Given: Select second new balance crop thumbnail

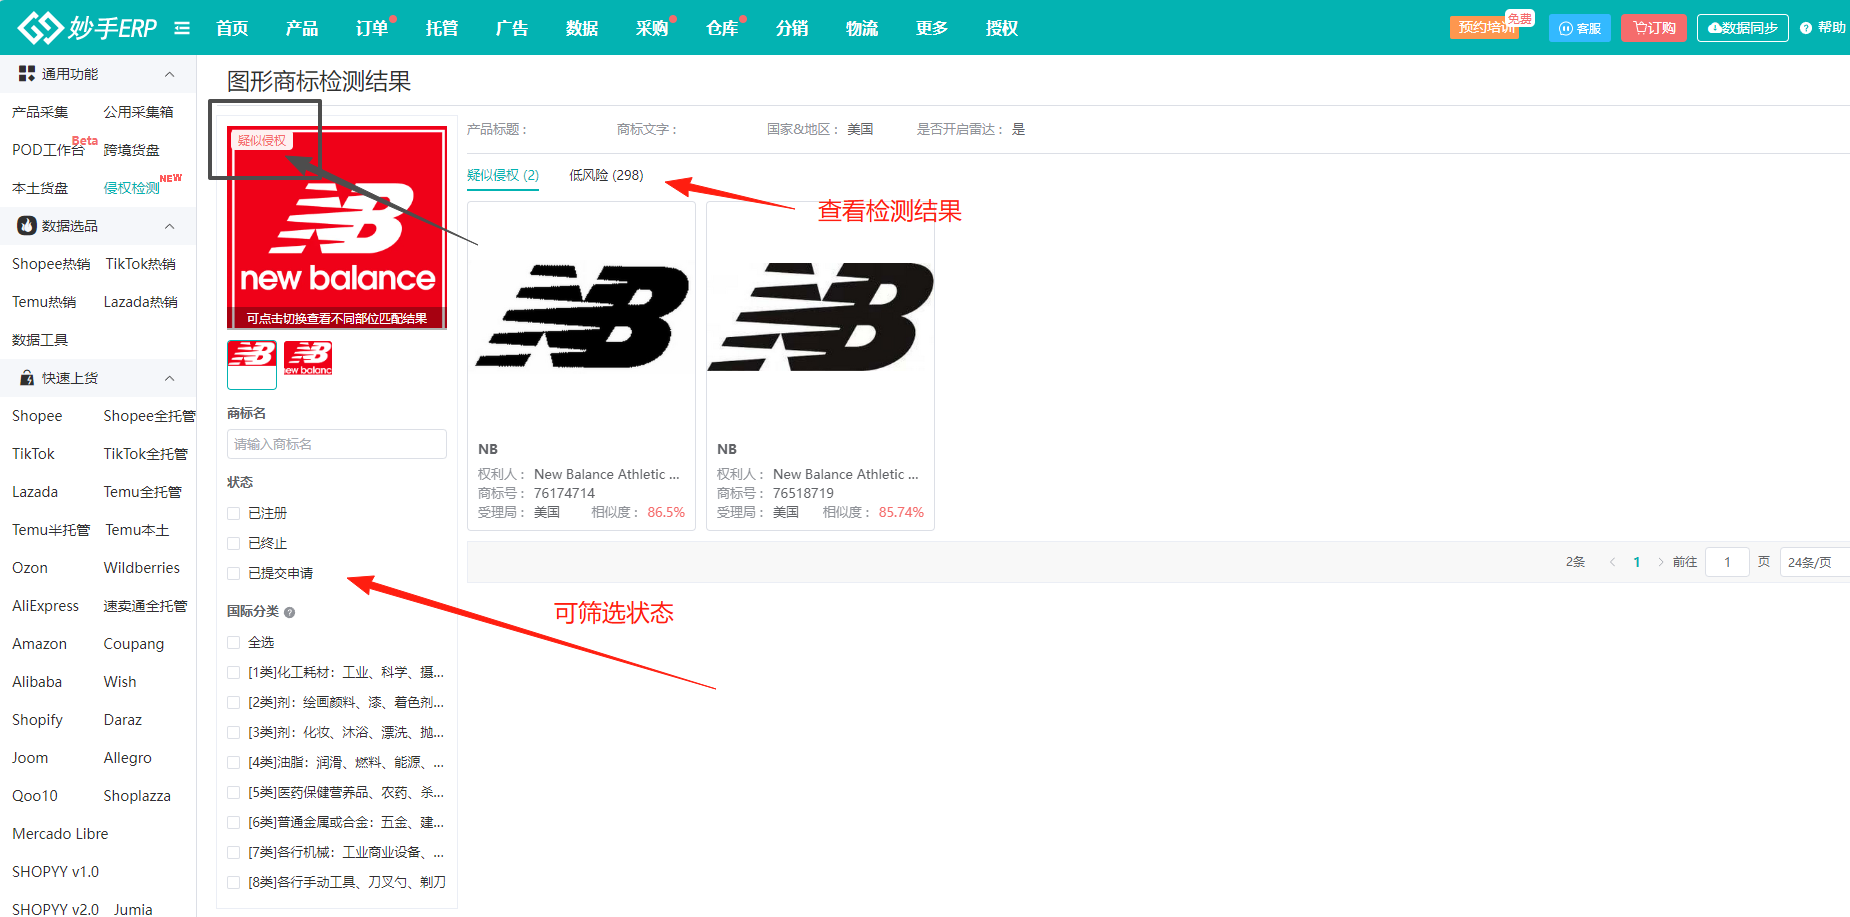Looking at the screenshot, I should 308,358.
